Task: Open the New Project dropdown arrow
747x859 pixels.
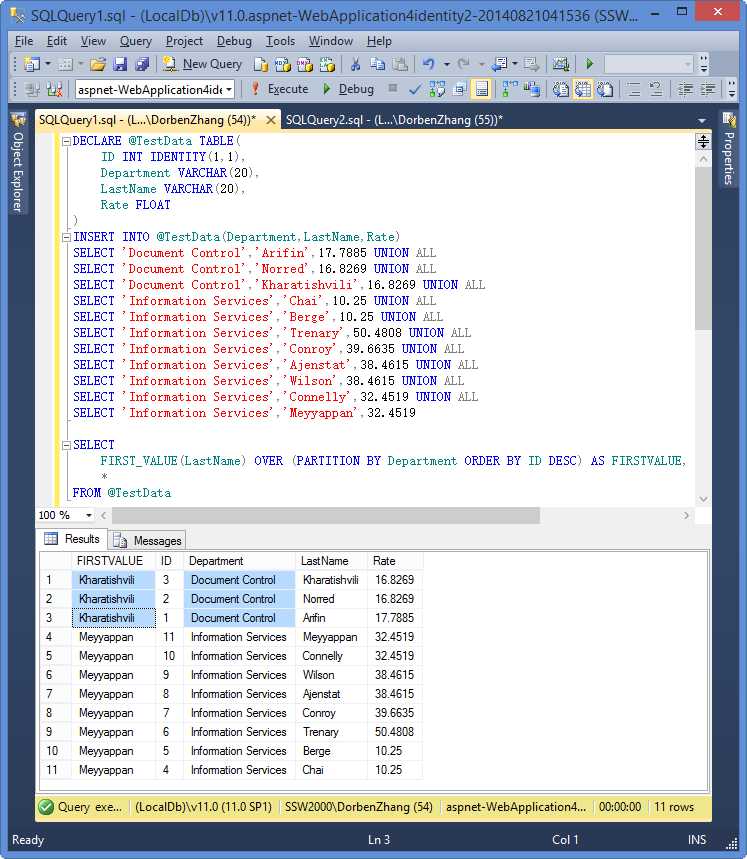Action: click(48, 65)
